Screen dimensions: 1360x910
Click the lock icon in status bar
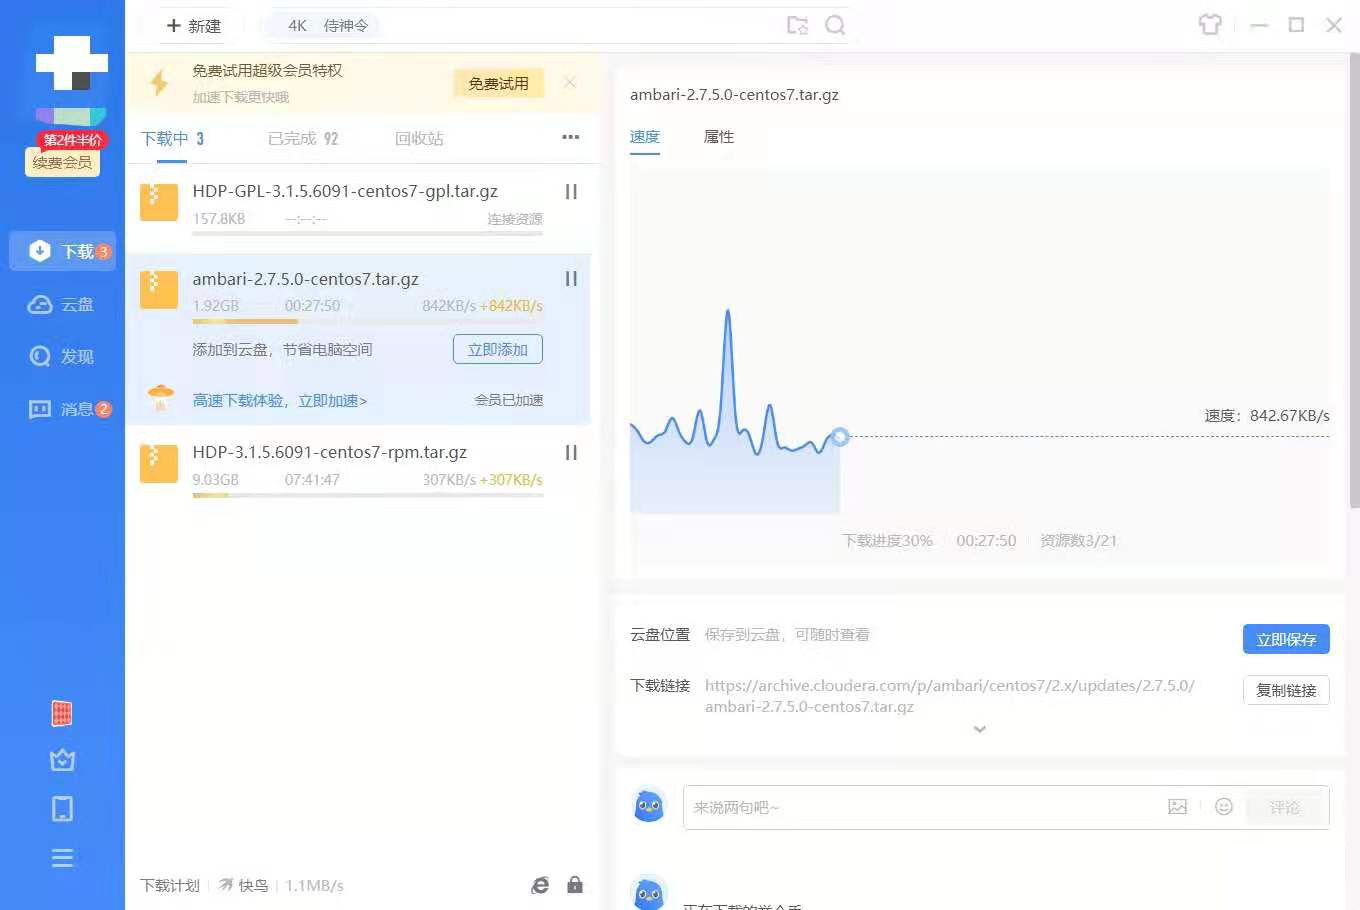[575, 885]
